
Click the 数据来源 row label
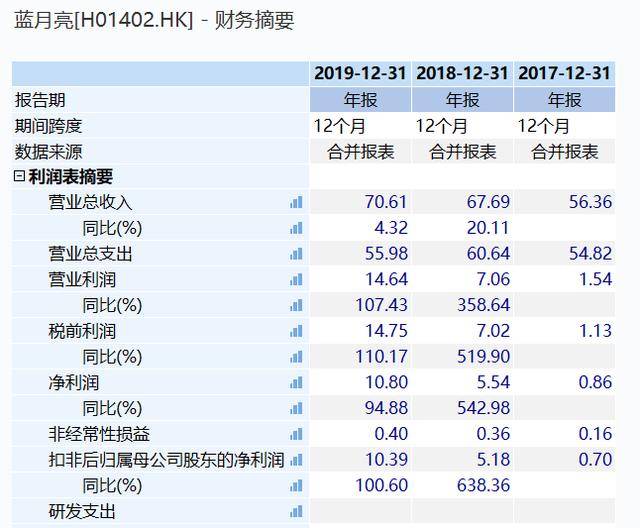coord(48,152)
